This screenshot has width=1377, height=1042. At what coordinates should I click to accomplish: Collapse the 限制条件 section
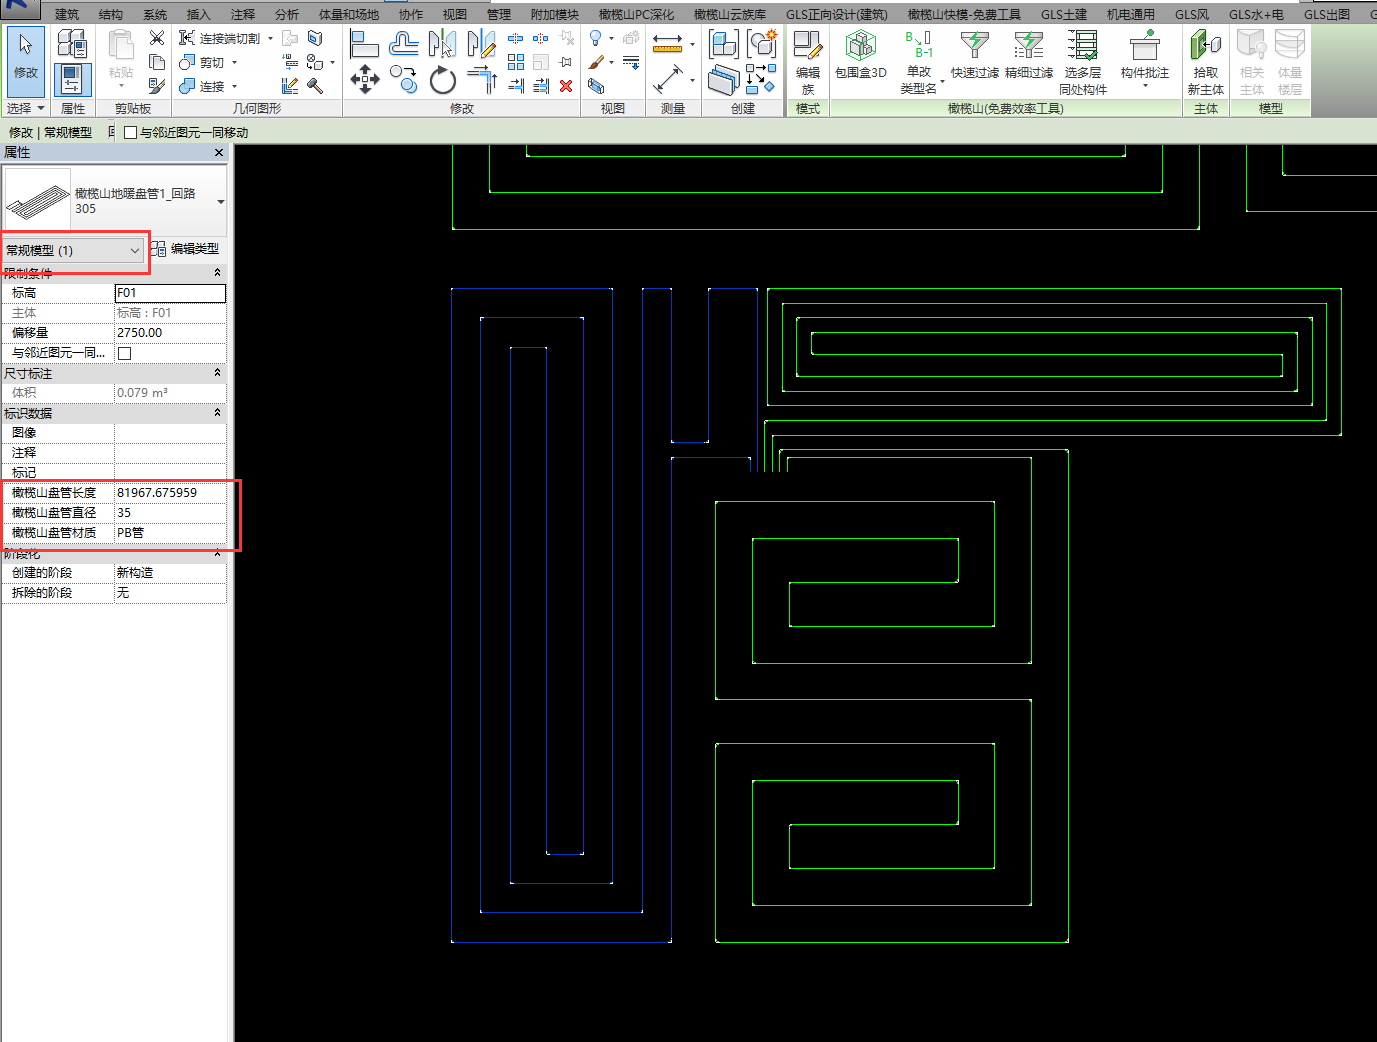(217, 273)
